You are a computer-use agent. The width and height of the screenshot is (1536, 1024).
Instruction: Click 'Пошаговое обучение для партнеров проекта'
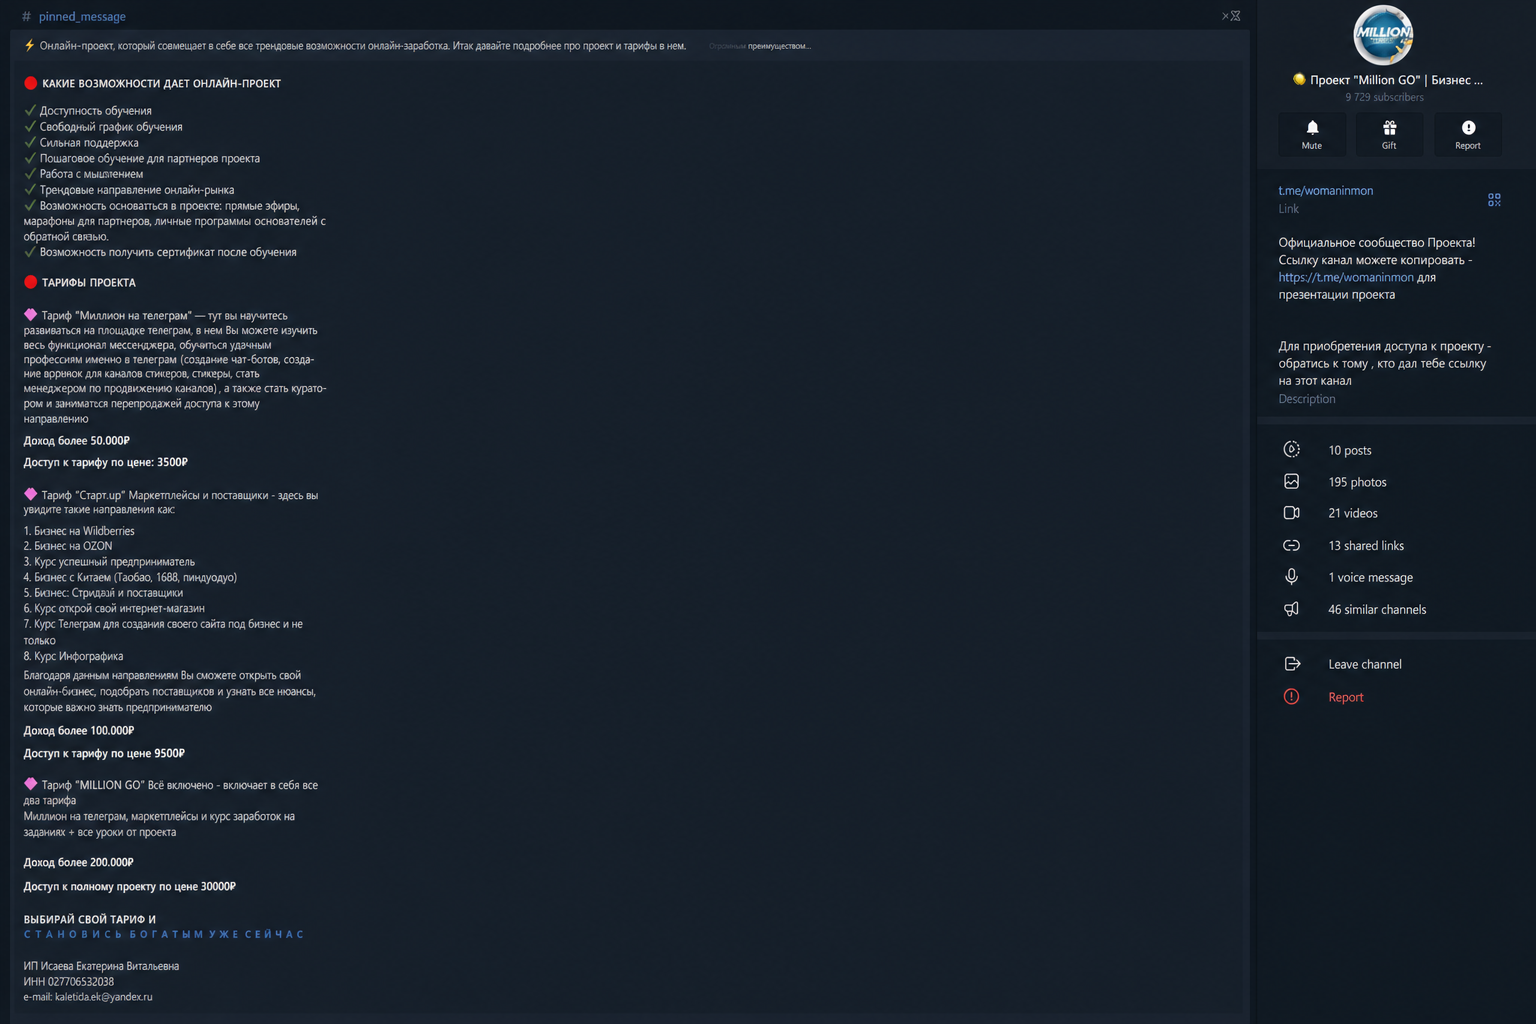pos(150,158)
